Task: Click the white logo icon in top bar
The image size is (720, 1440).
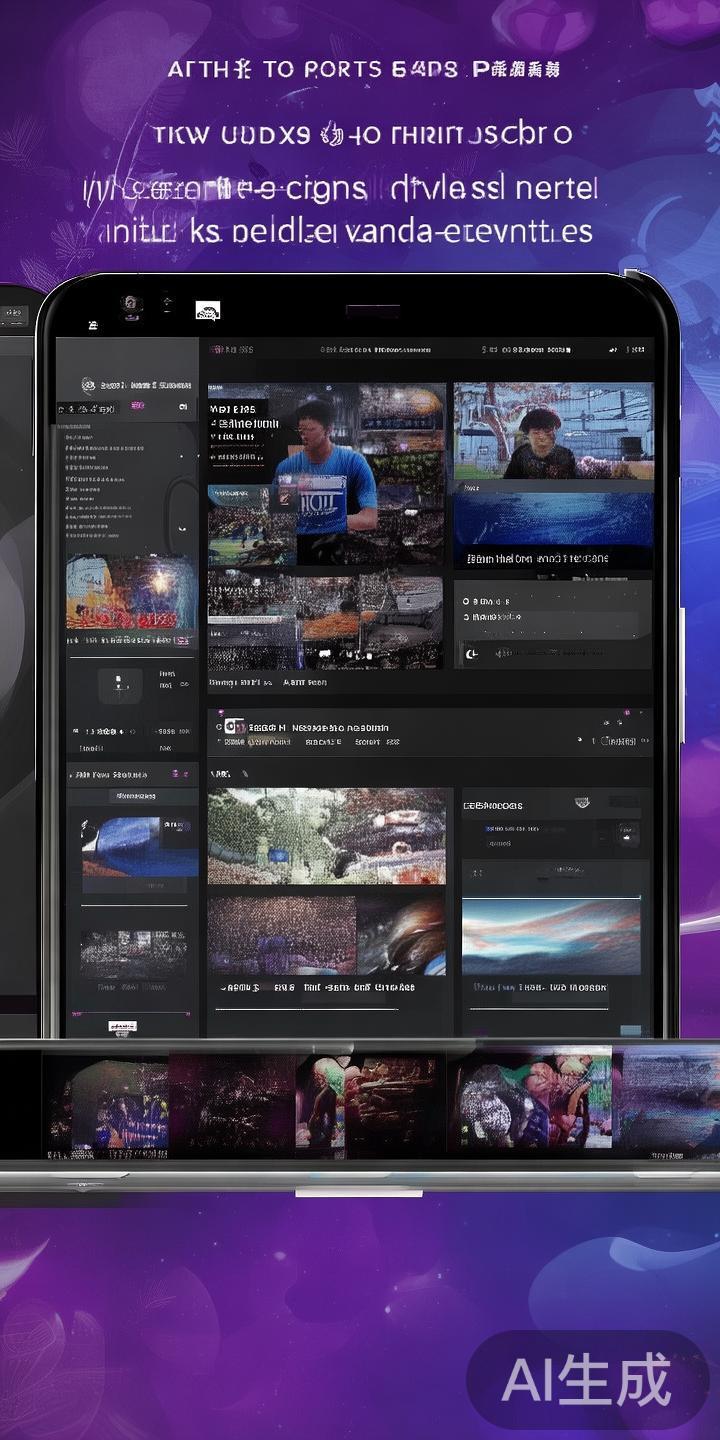Action: click(207, 311)
